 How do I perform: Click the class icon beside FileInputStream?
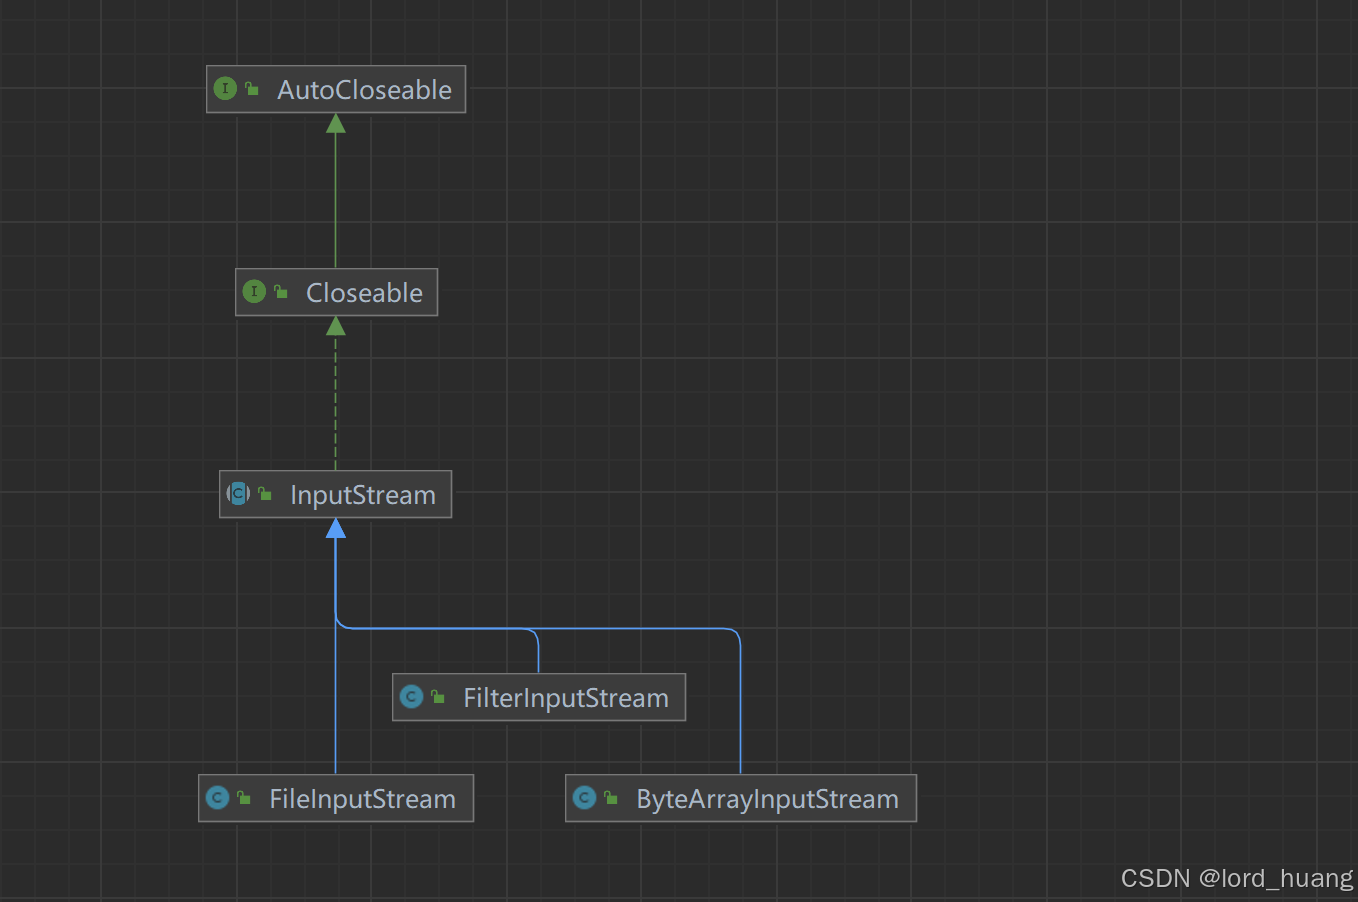click(218, 798)
